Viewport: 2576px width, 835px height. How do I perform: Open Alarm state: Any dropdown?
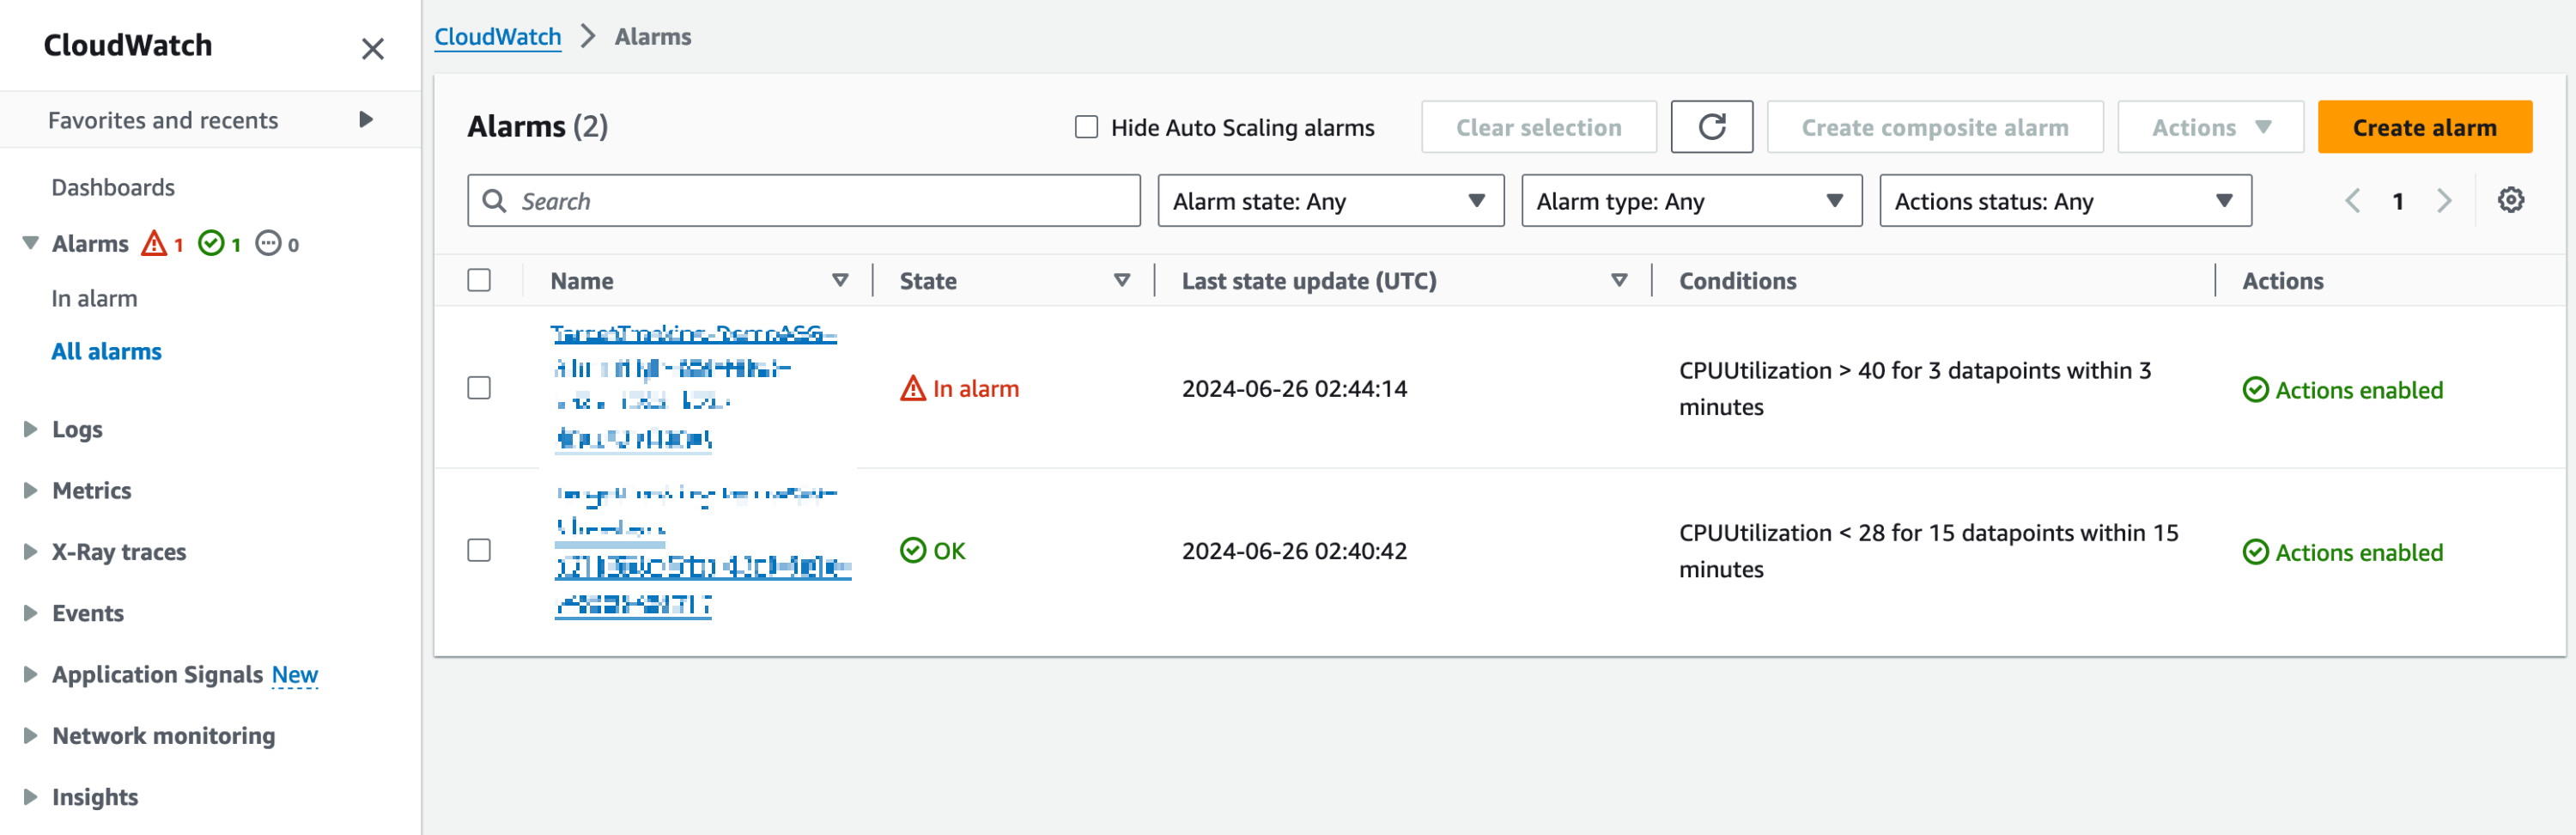[1330, 201]
